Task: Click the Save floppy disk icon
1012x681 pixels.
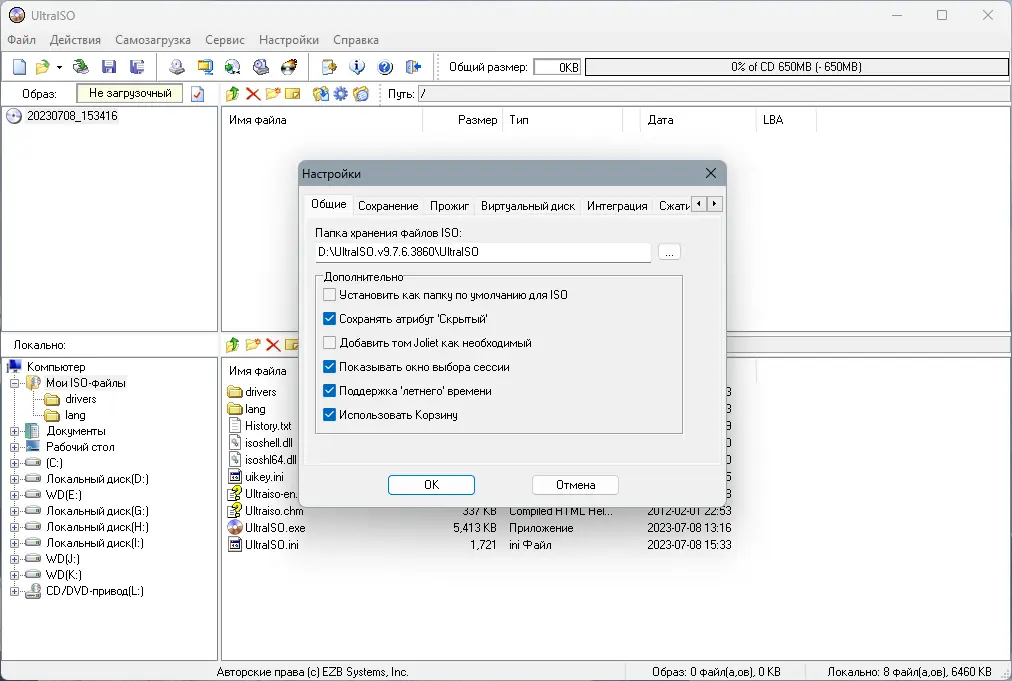Action: point(109,66)
